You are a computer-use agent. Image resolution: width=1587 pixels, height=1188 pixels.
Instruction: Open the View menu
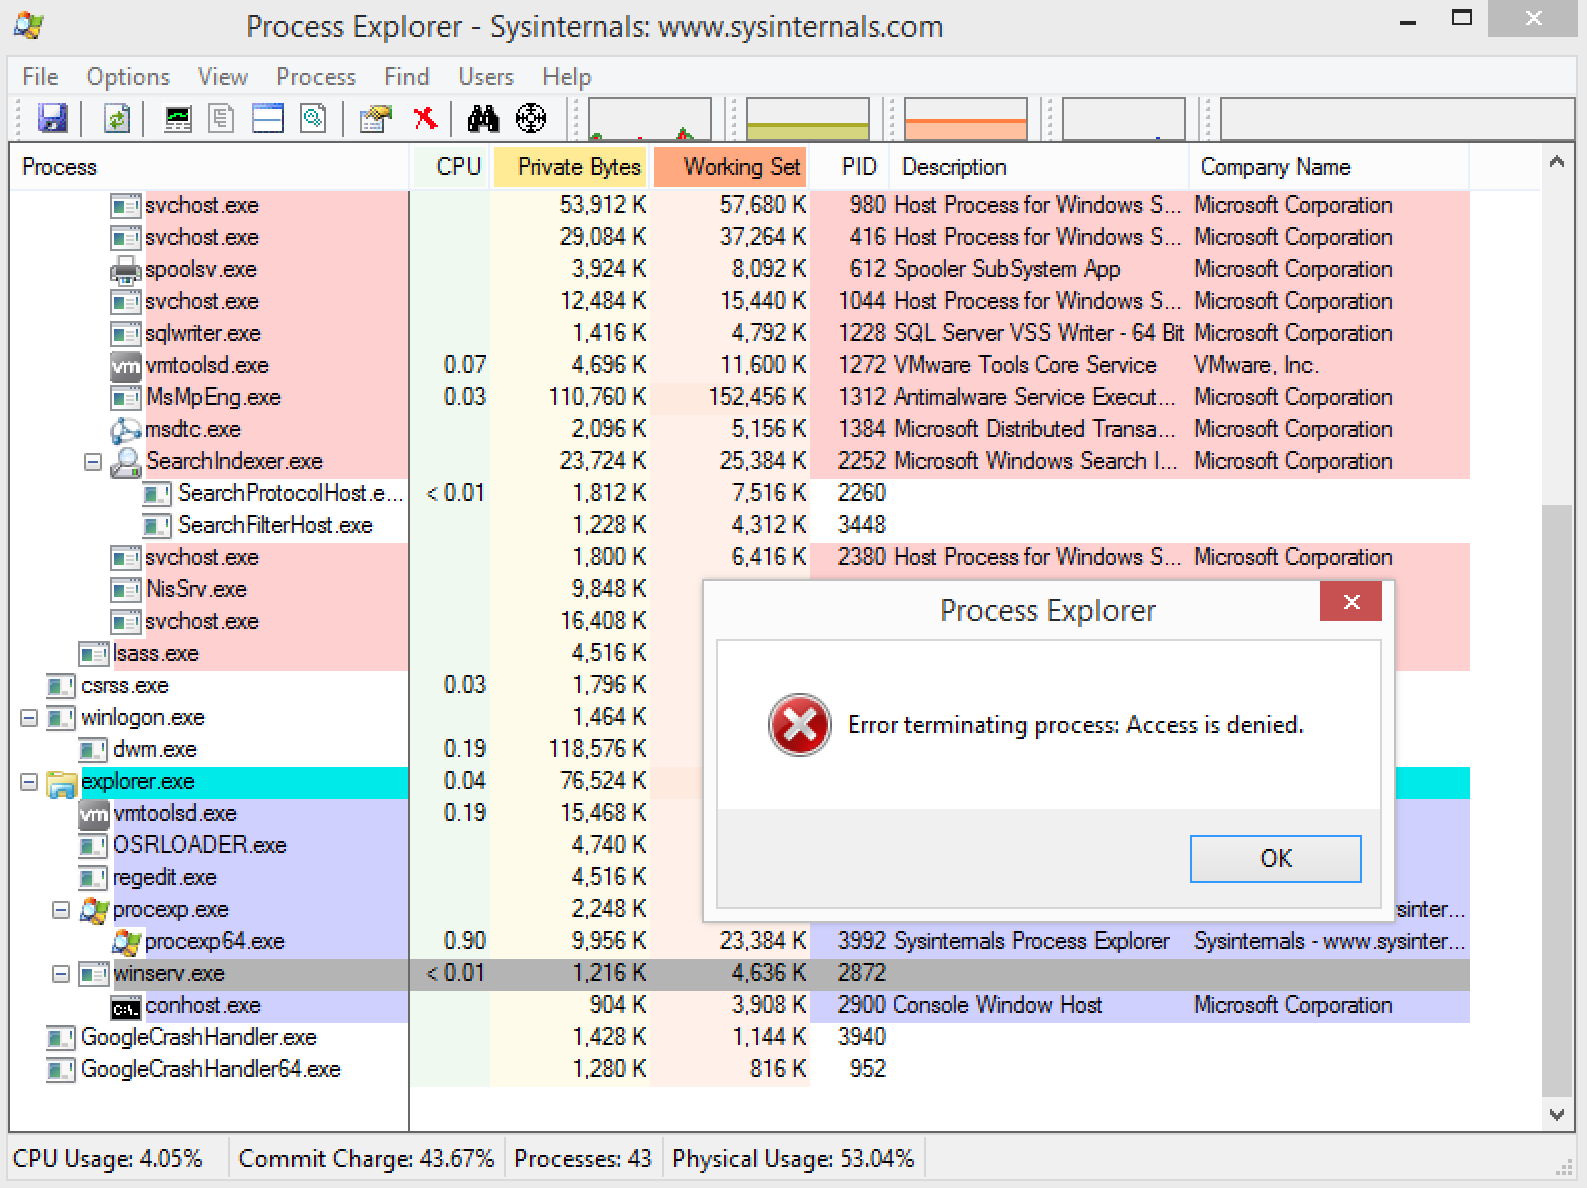[x=222, y=77]
